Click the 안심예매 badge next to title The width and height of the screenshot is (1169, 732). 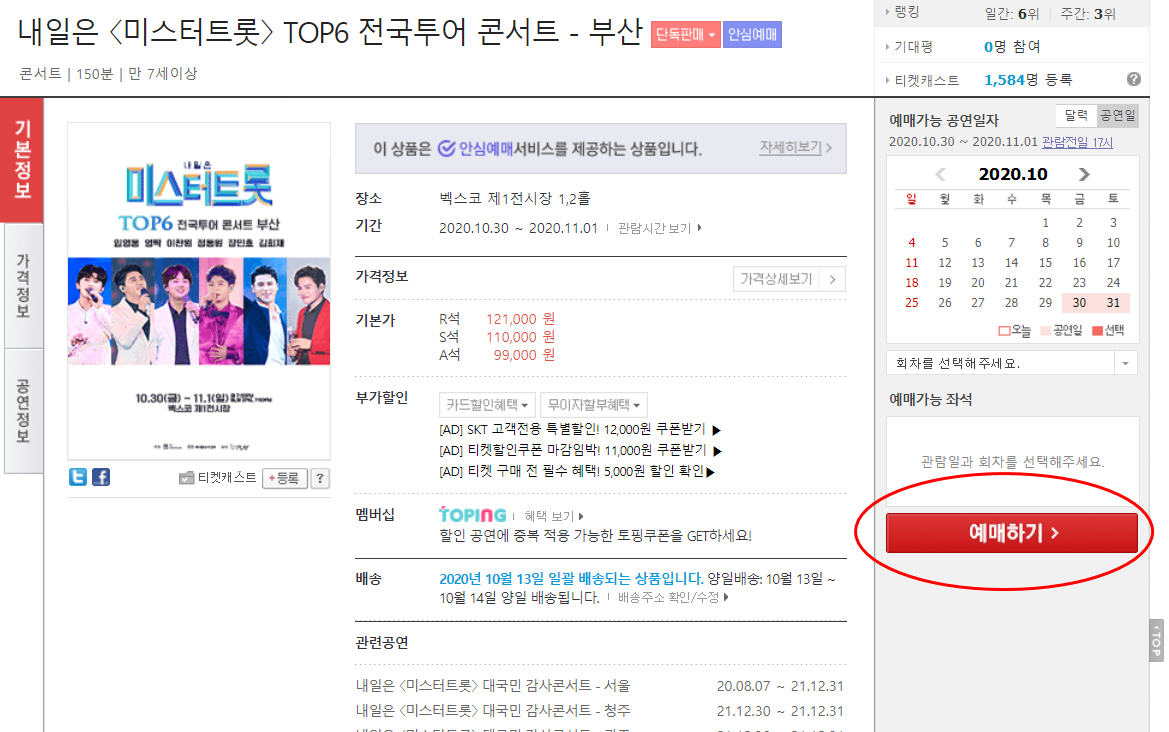pyautogui.click(x=752, y=34)
